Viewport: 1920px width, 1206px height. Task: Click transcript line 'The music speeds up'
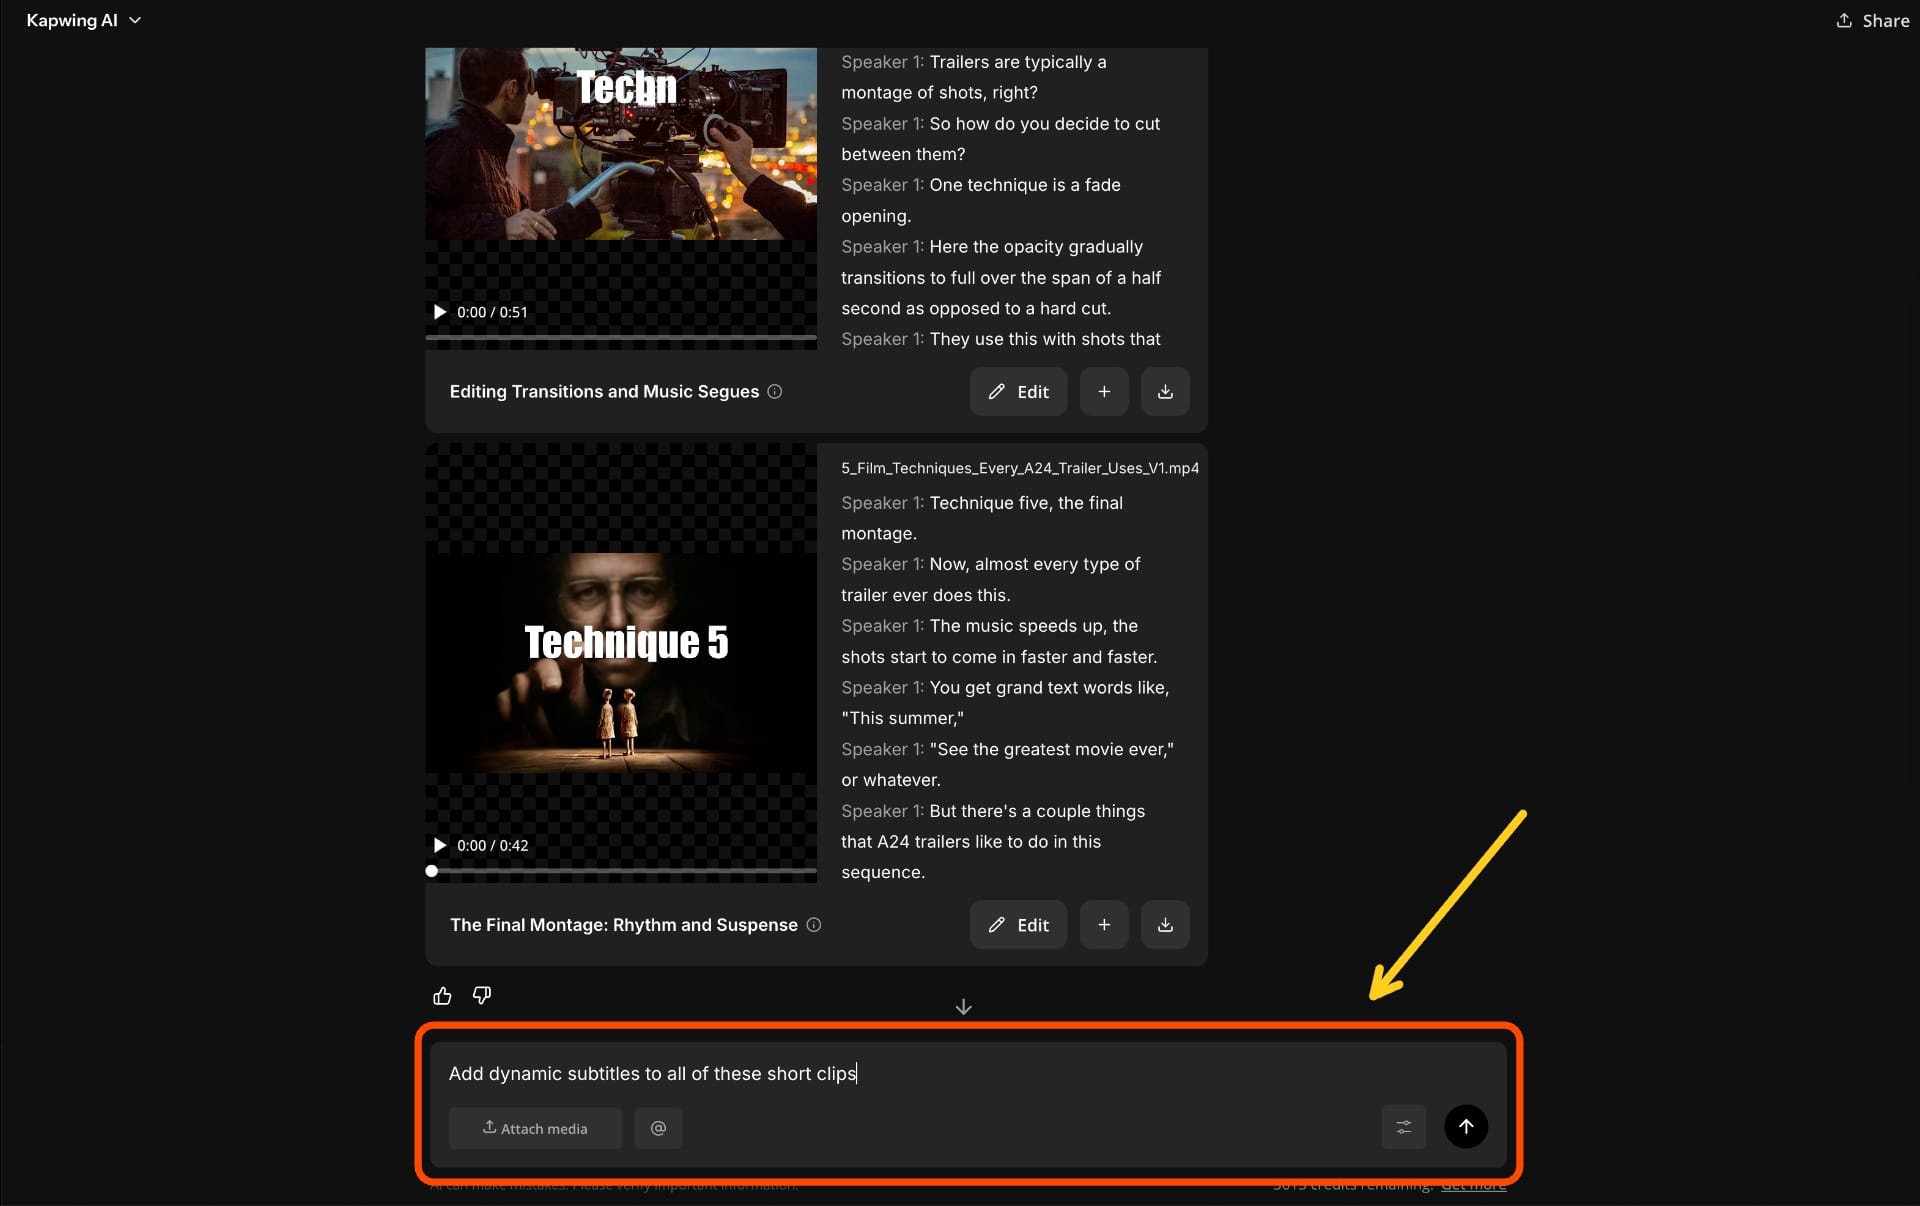click(999, 641)
